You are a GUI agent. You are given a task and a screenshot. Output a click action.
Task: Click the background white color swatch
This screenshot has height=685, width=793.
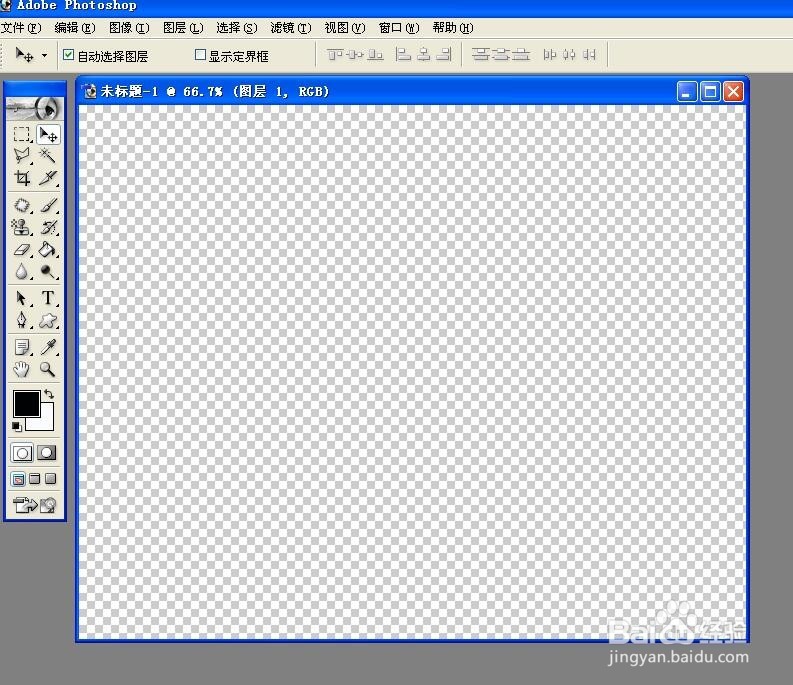click(46, 422)
